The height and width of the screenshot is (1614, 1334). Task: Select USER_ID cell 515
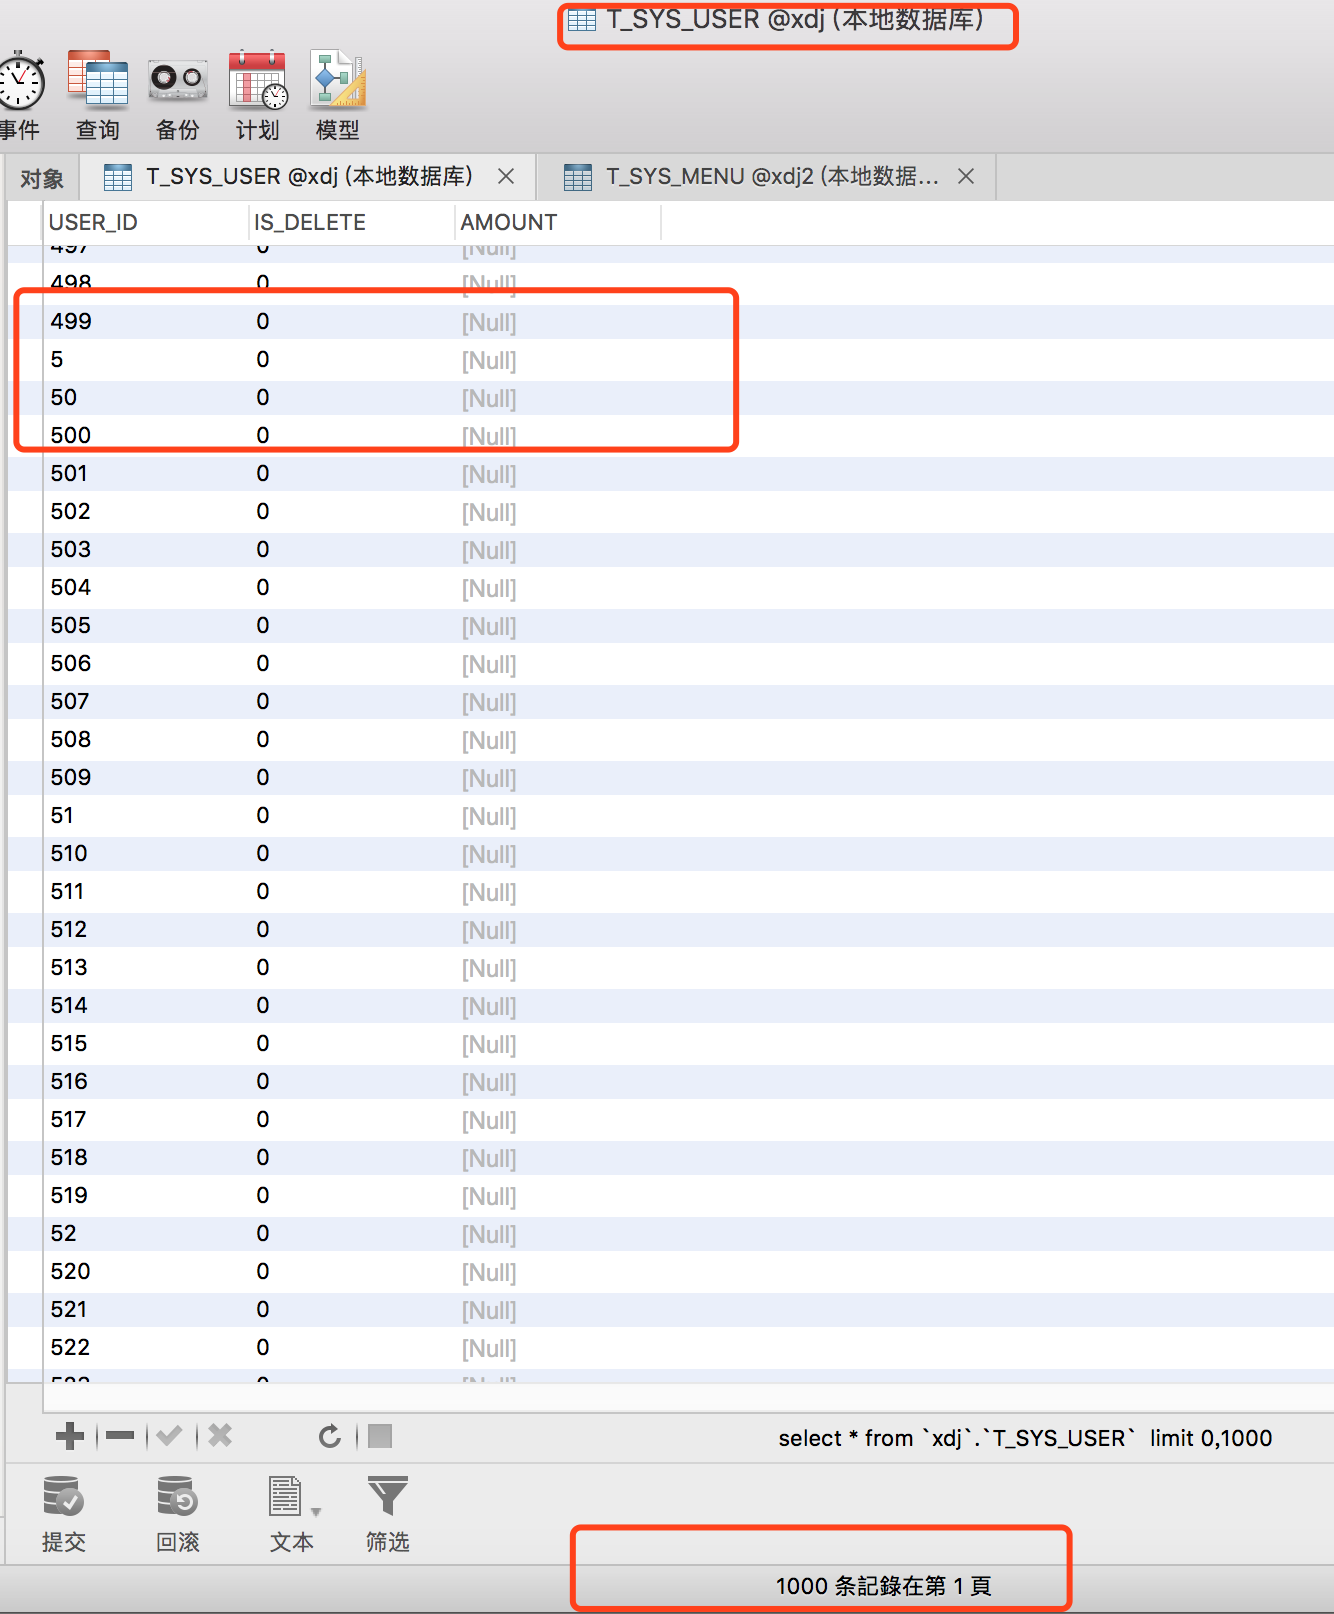[145, 1043]
